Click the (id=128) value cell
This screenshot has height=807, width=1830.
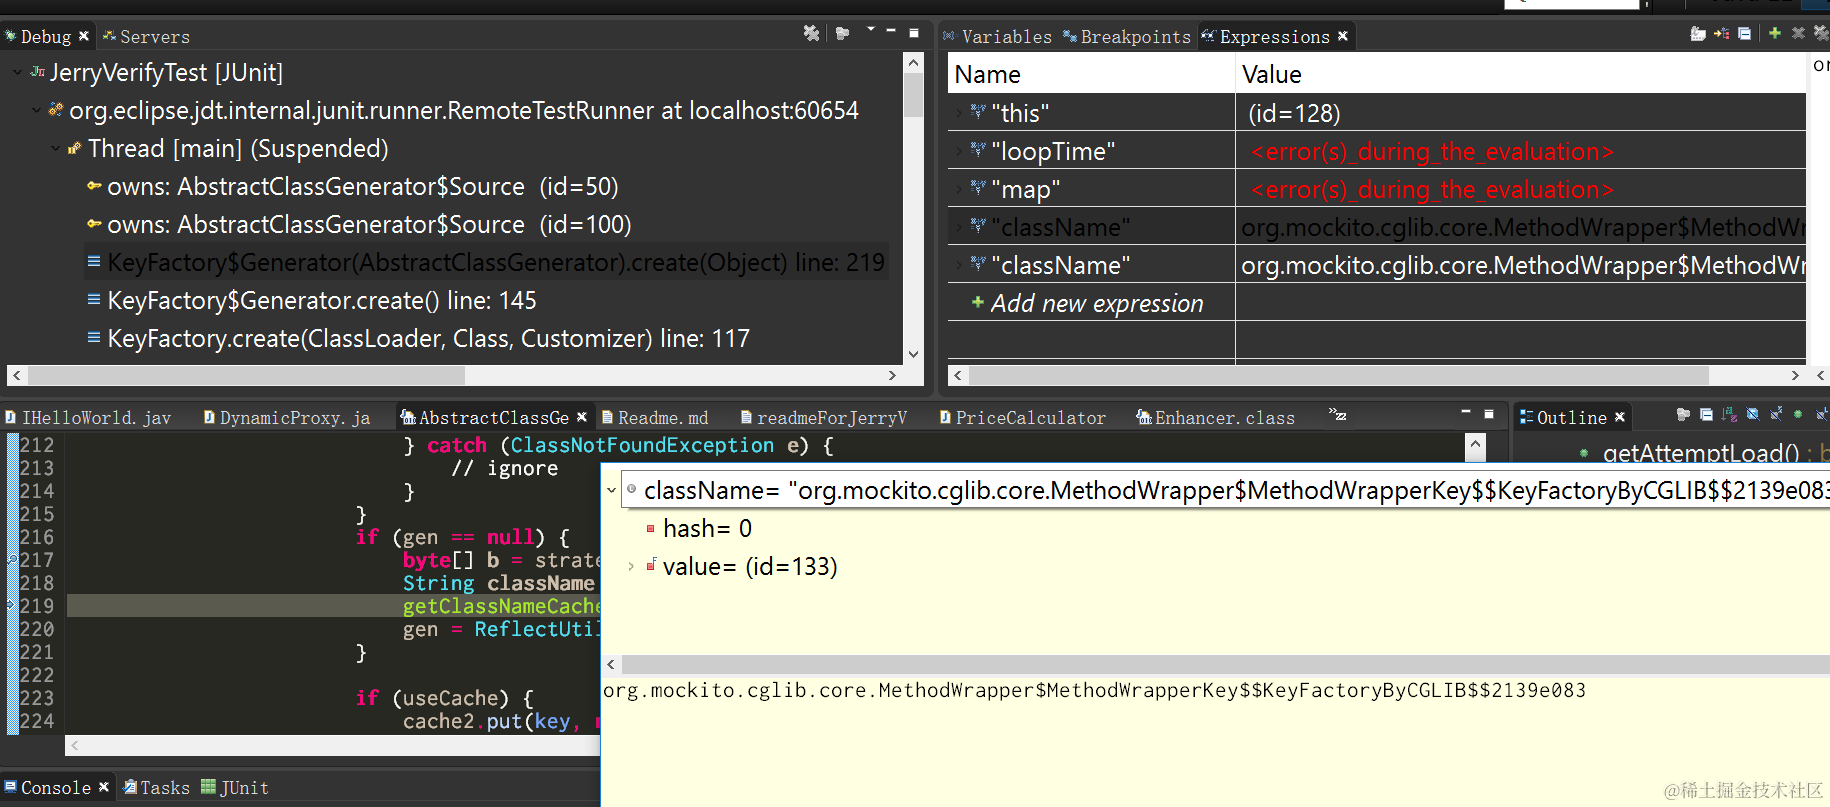1294,113
